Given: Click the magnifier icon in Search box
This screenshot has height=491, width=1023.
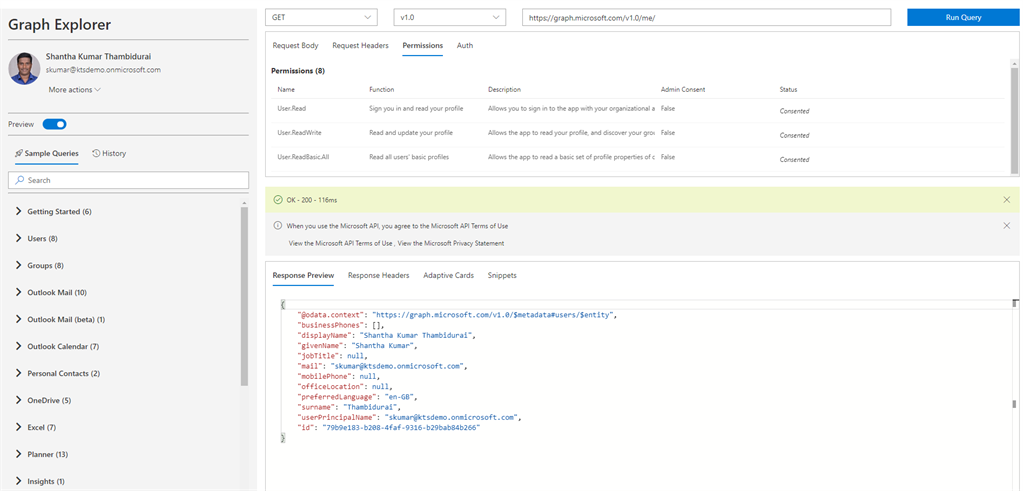Looking at the screenshot, I should click(20, 180).
